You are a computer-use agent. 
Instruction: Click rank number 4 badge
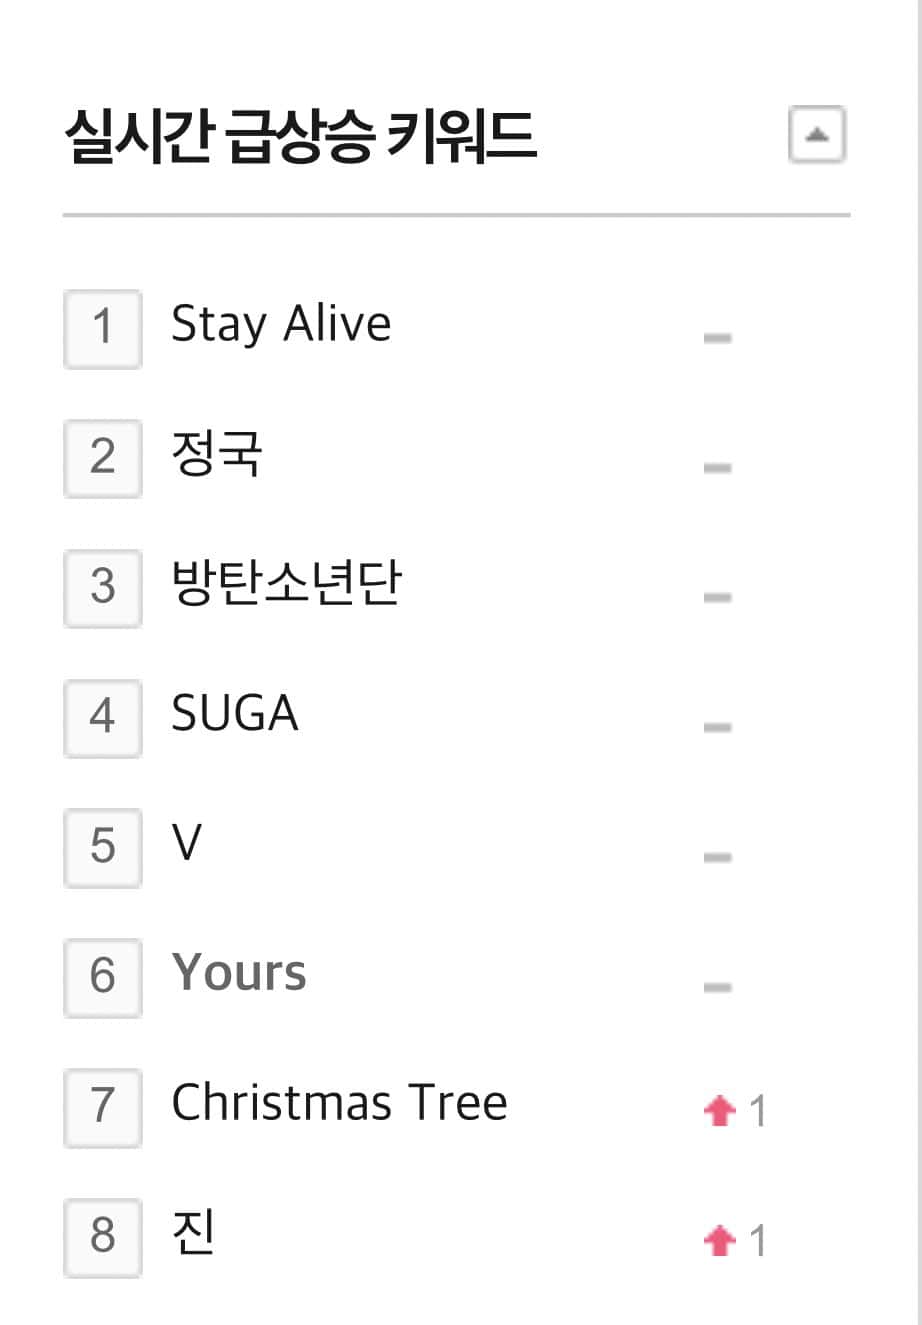coord(103,716)
